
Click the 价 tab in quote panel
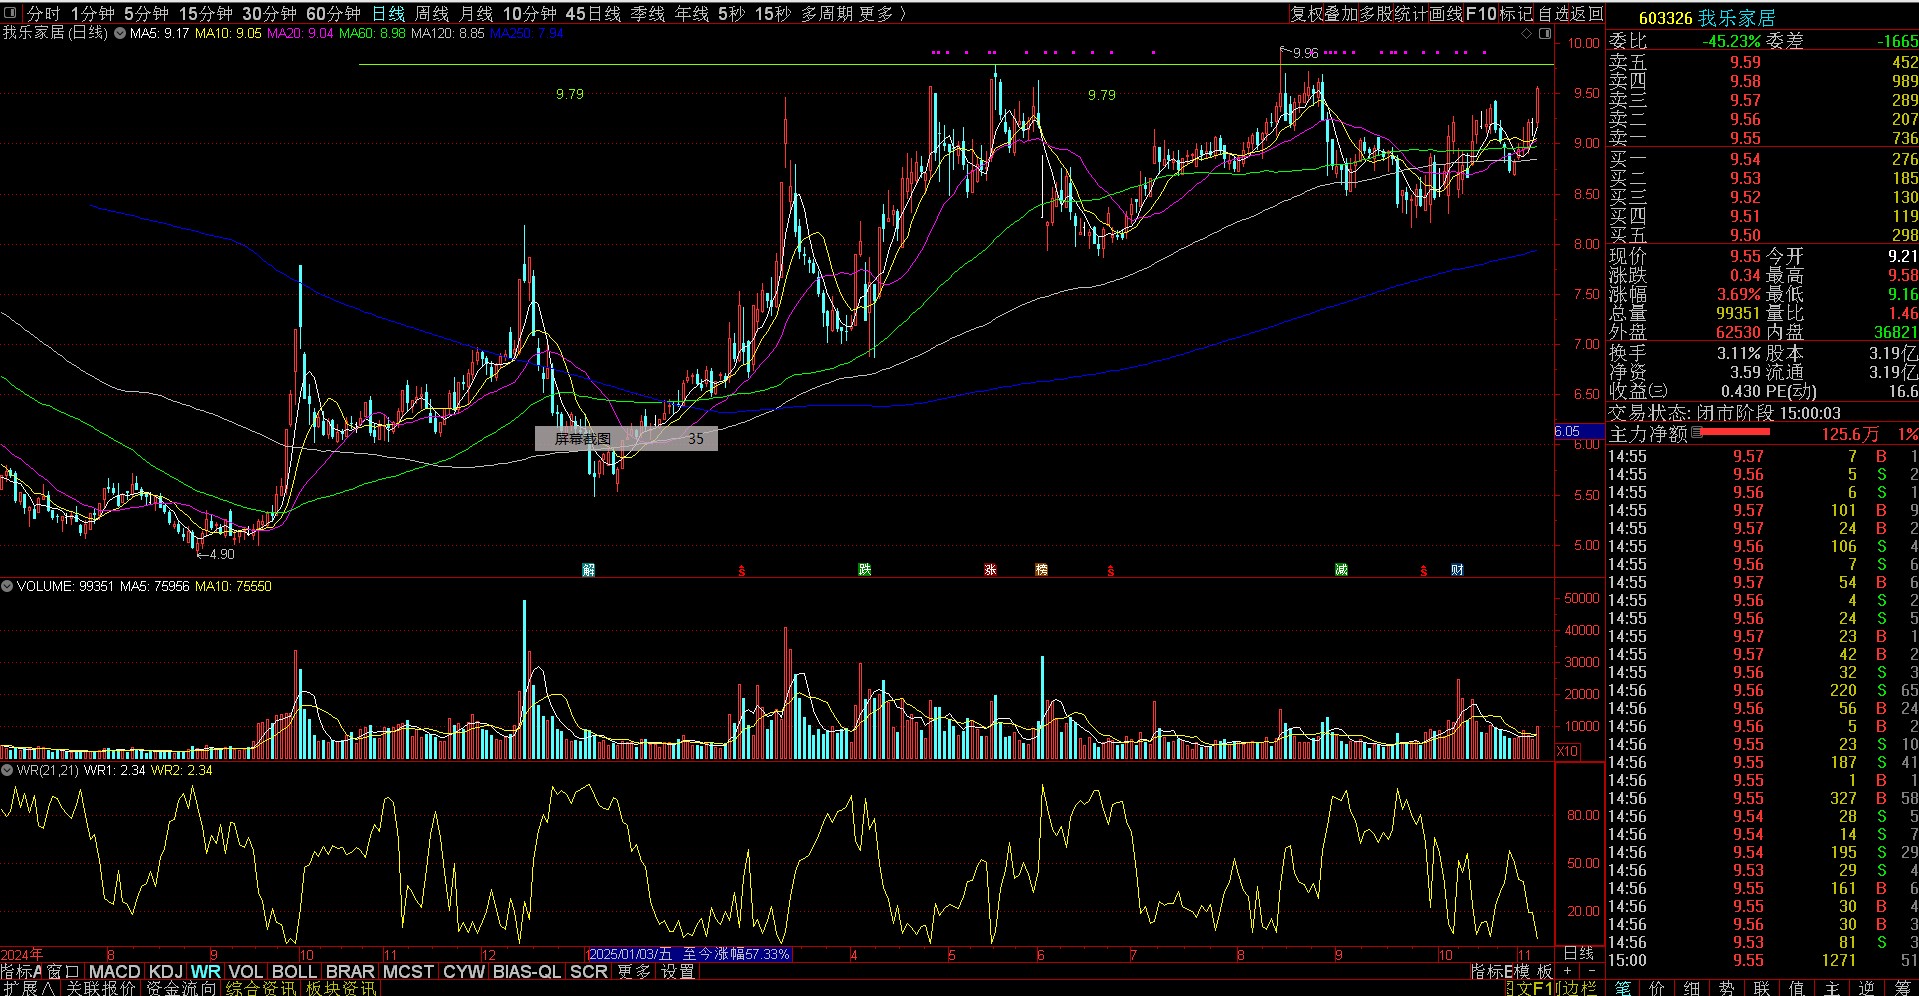tap(1658, 987)
